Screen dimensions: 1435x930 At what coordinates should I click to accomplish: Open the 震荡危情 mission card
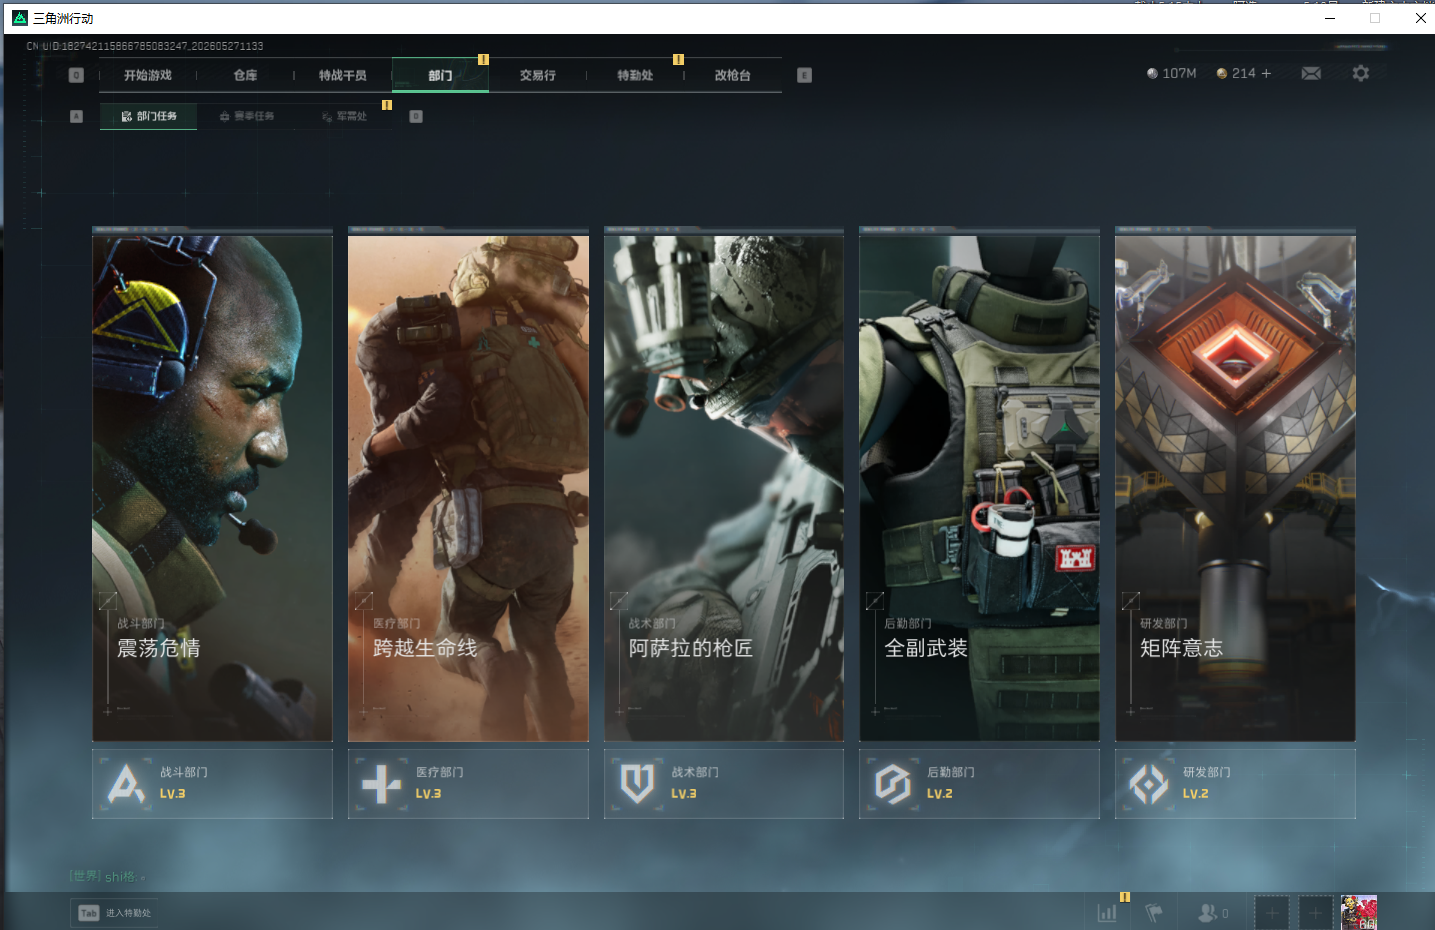(x=212, y=488)
